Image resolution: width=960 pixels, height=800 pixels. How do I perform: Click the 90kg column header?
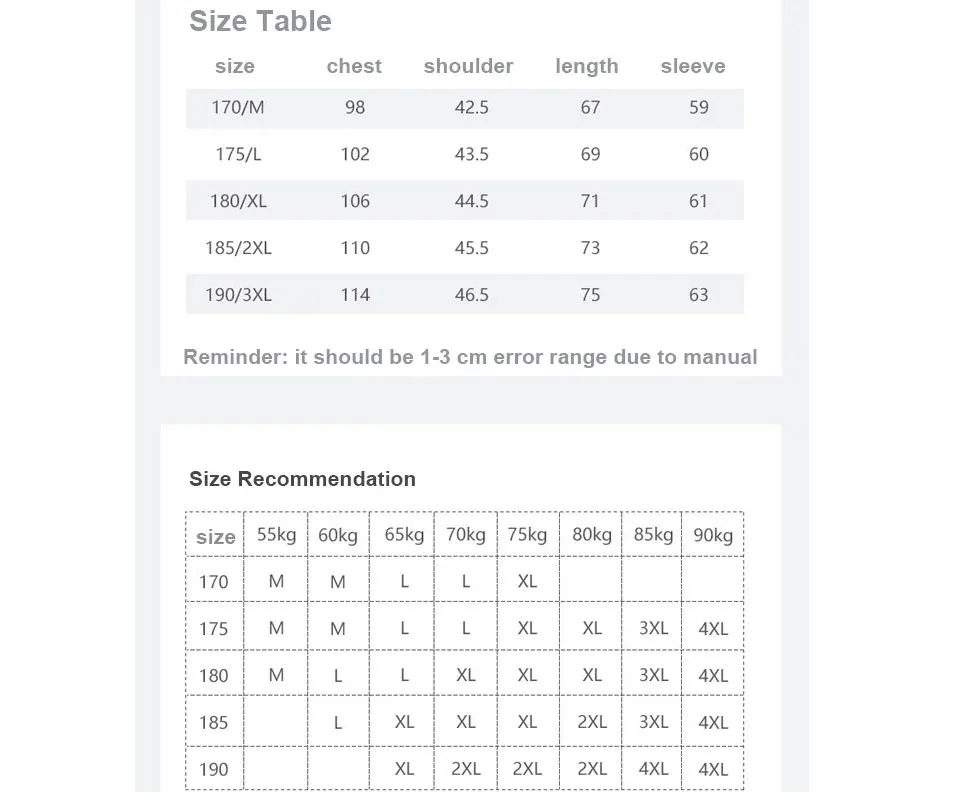click(x=713, y=535)
